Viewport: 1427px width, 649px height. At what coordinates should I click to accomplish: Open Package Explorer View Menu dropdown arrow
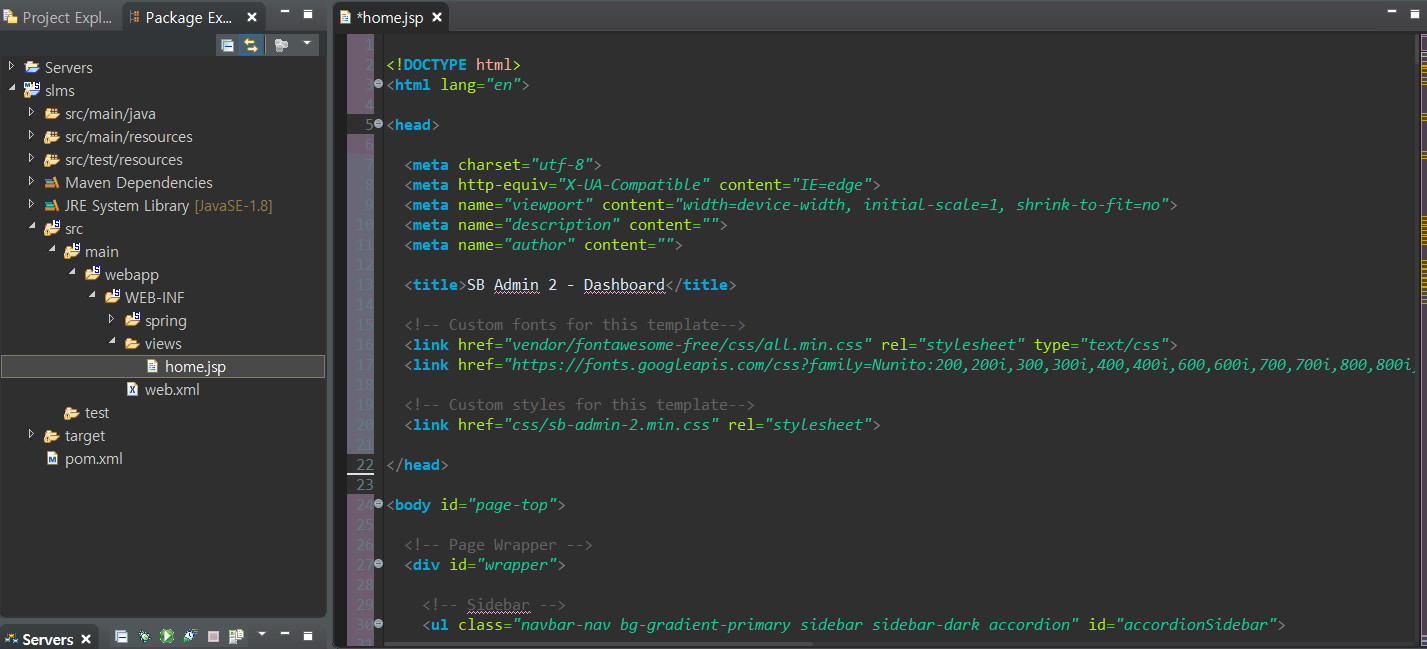[306, 43]
